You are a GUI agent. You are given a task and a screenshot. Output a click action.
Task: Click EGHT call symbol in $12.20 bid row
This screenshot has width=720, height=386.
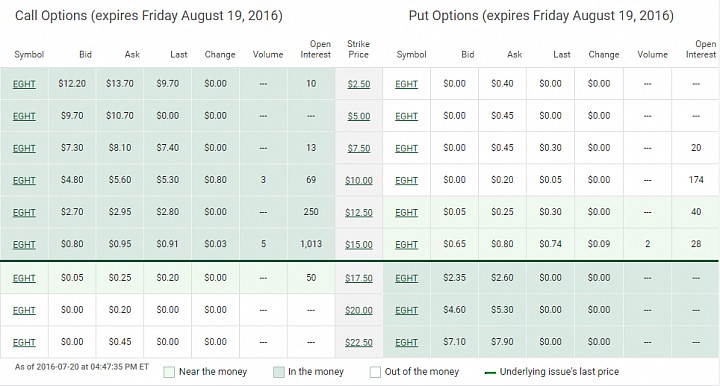[24, 84]
